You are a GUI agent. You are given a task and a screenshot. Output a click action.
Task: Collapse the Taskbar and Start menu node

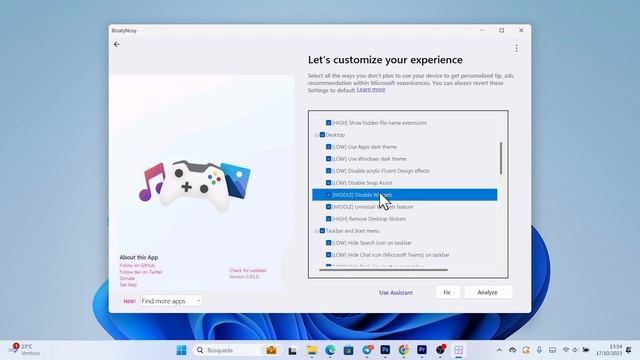pos(316,231)
